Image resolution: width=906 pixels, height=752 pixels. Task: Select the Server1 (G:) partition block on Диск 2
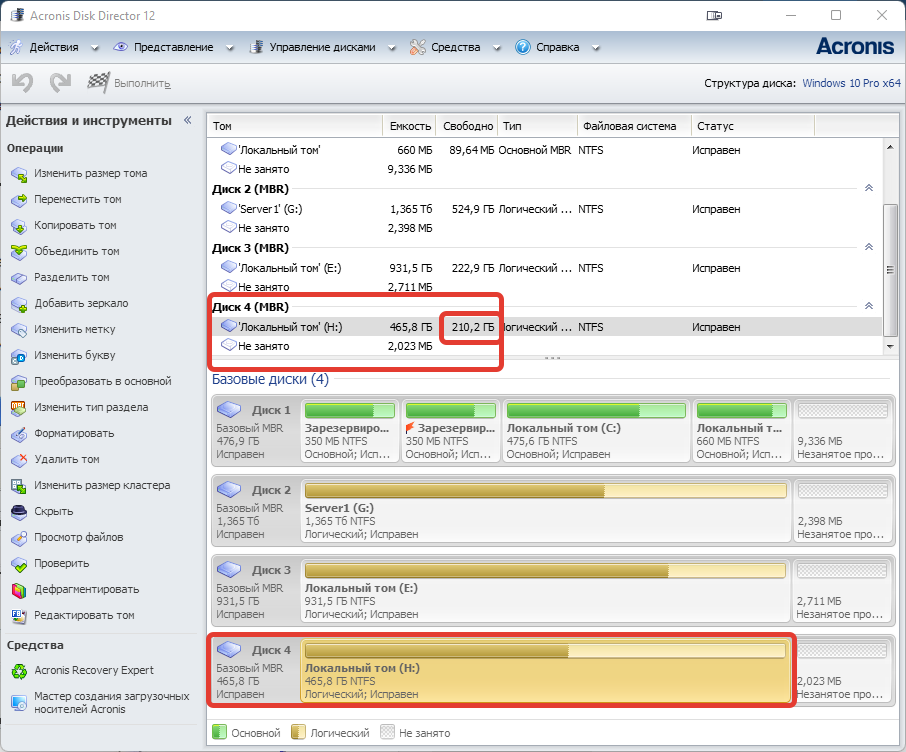click(545, 510)
